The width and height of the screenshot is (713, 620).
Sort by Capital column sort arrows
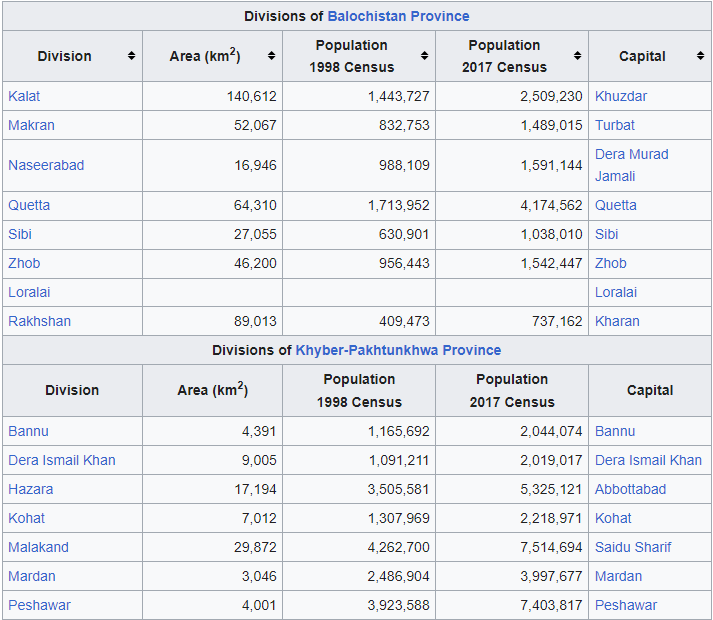click(700, 56)
